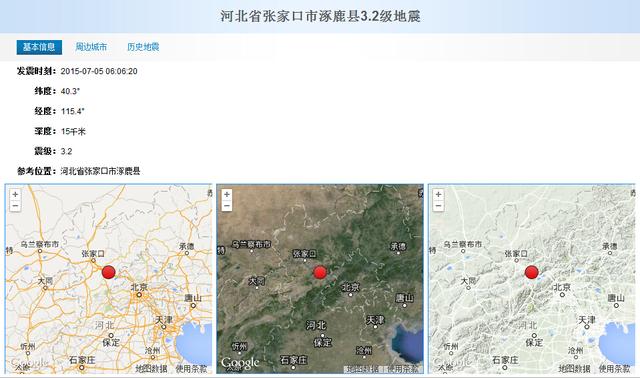
Task: Click the page title 河北省张家口市涿鹿县3.2级地震
Action: pyautogui.click(x=321, y=16)
